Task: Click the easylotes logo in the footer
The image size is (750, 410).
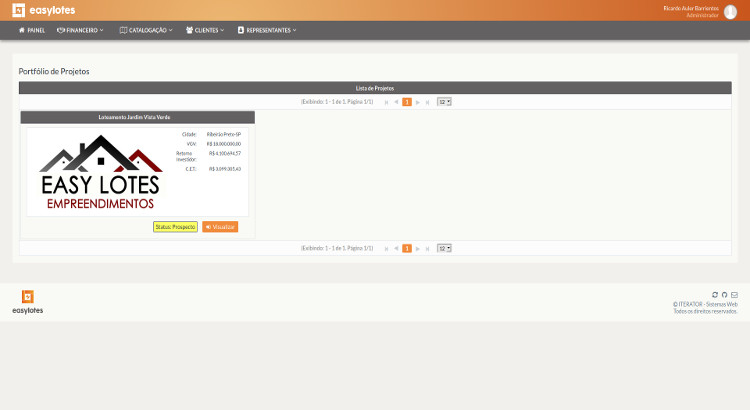Action: pyautogui.click(x=28, y=302)
